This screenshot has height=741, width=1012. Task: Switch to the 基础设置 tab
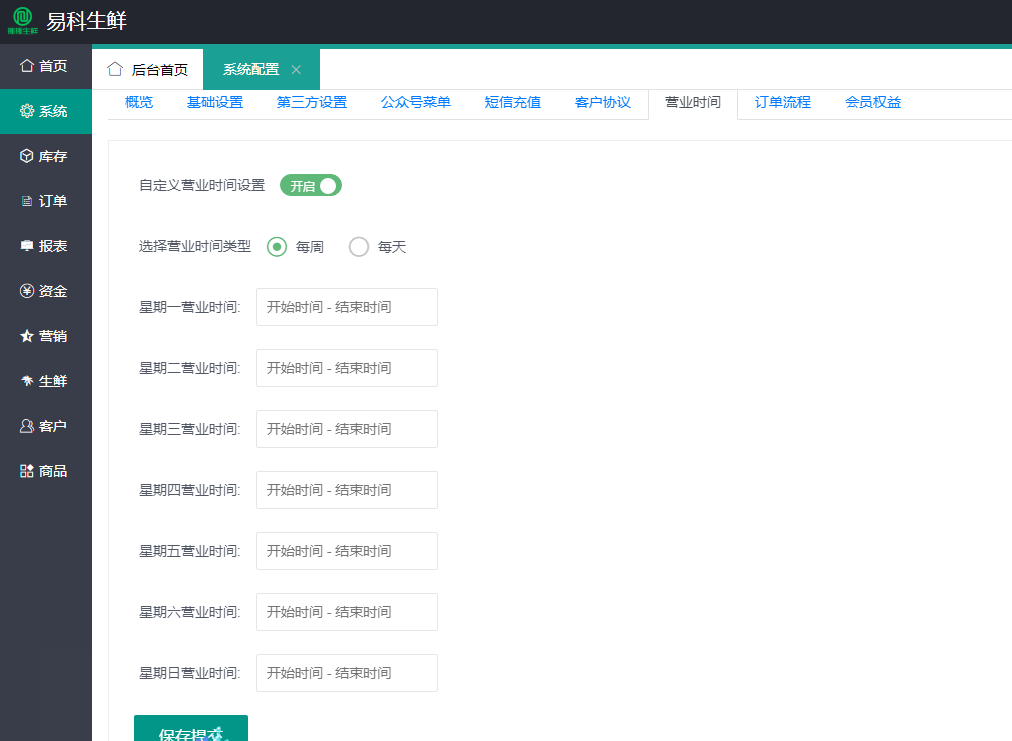(215, 102)
